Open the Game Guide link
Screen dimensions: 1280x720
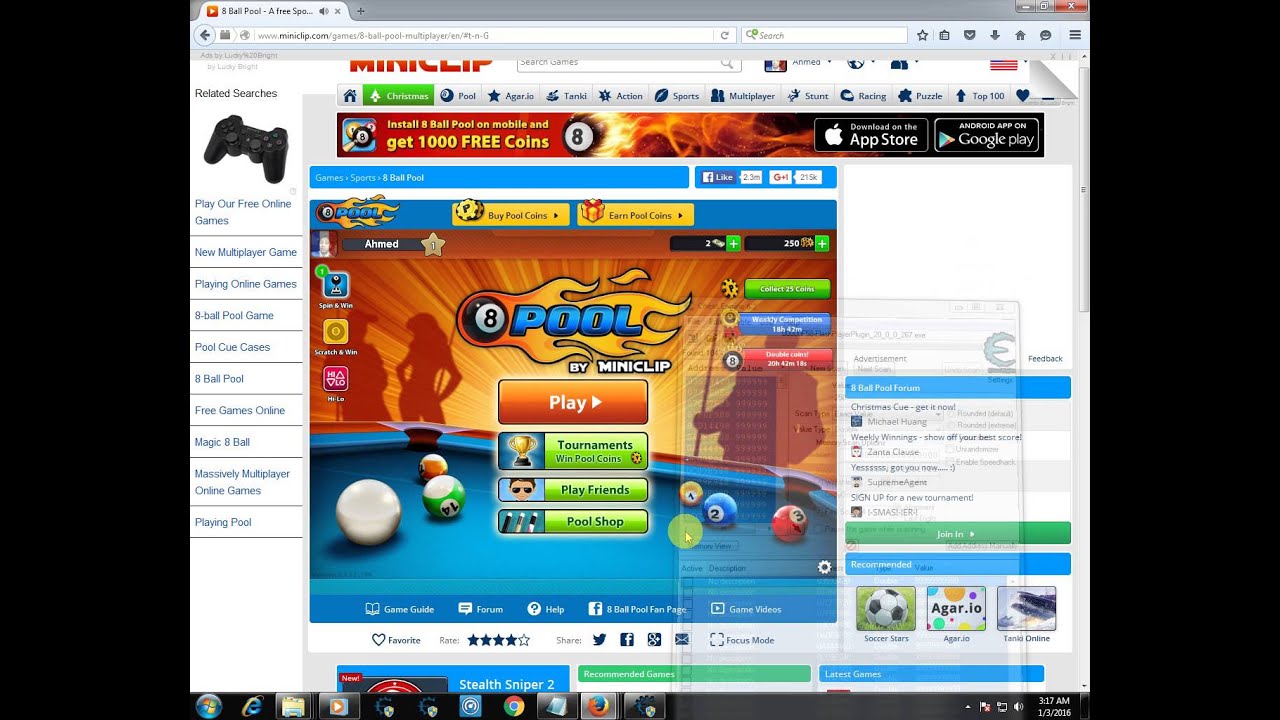click(x=400, y=609)
